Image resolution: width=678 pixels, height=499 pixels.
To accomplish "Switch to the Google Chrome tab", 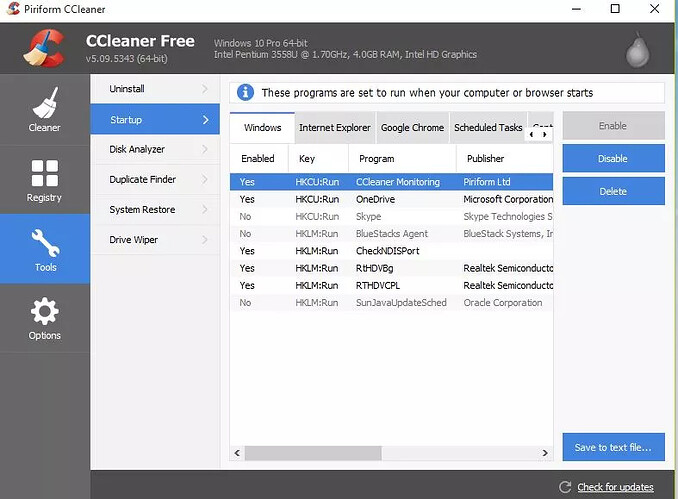I will click(412, 128).
